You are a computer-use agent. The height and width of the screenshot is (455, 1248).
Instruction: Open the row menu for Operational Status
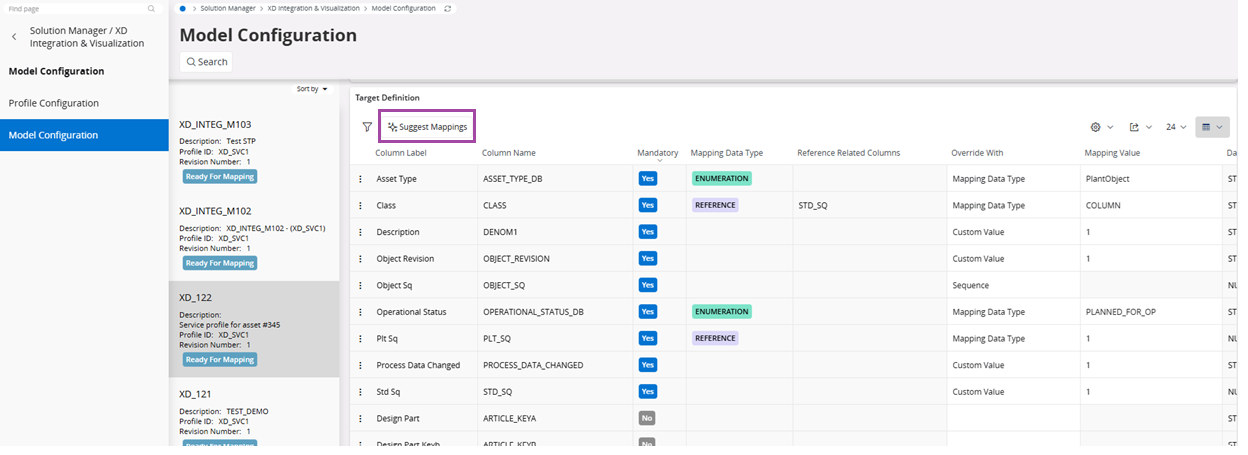(361, 312)
